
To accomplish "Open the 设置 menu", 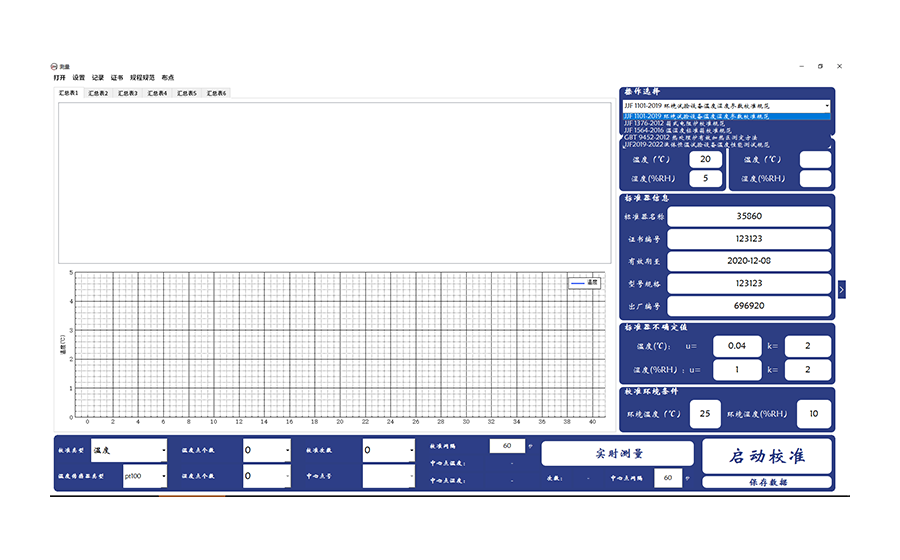I will pyautogui.click(x=78, y=77).
